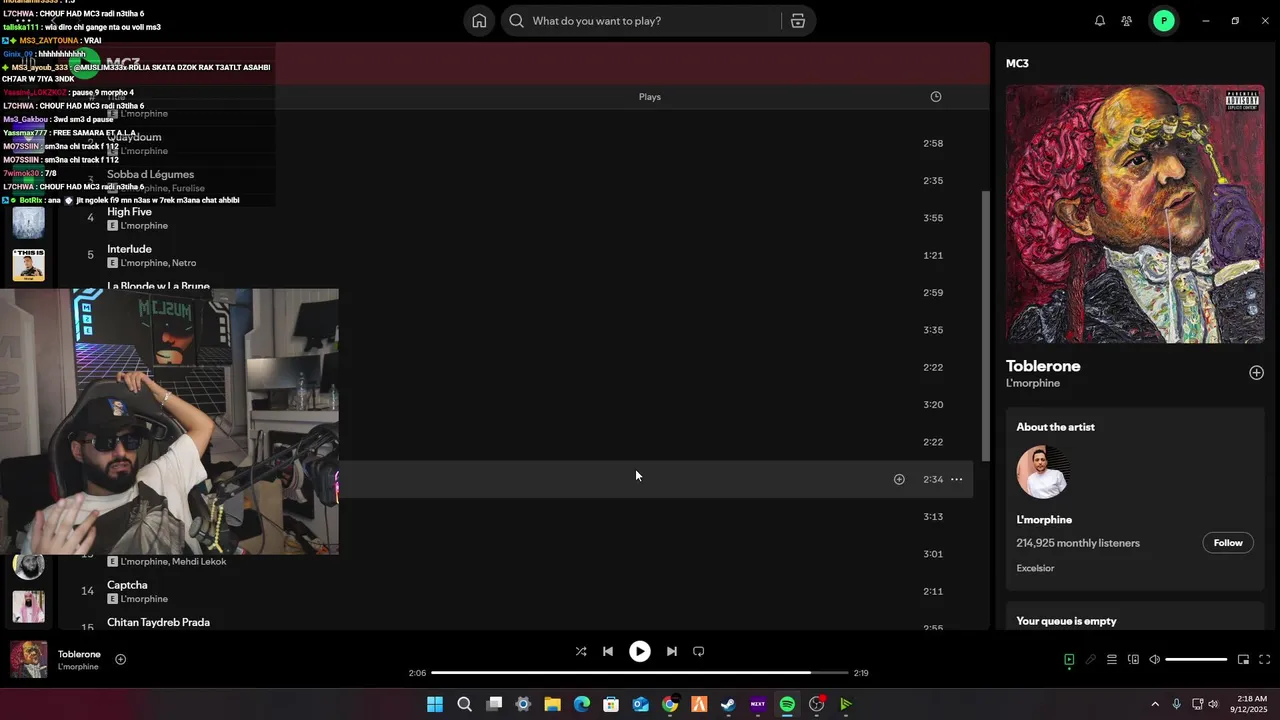Open "This Is" playlist thumbnail in sidebar

click(28, 265)
